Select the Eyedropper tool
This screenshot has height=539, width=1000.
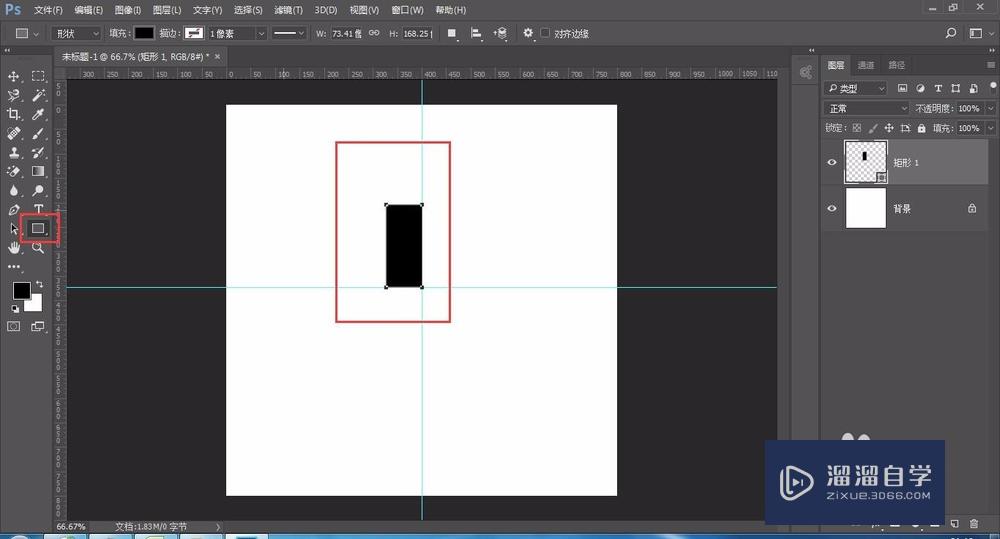click(38, 114)
